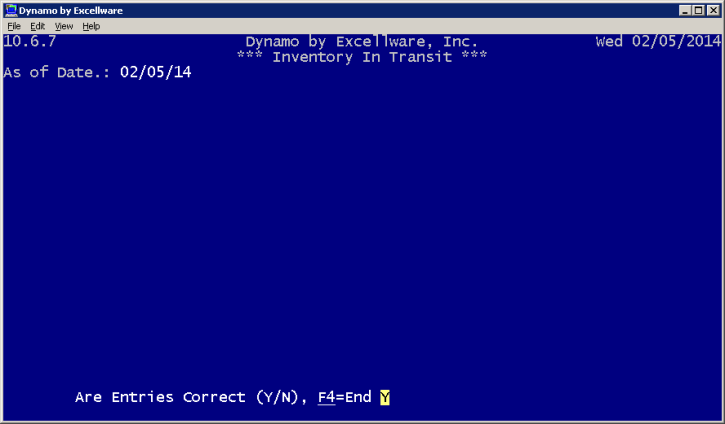
Task: Click the Dynamo by Excellware, Inc. header
Action: 362,42
